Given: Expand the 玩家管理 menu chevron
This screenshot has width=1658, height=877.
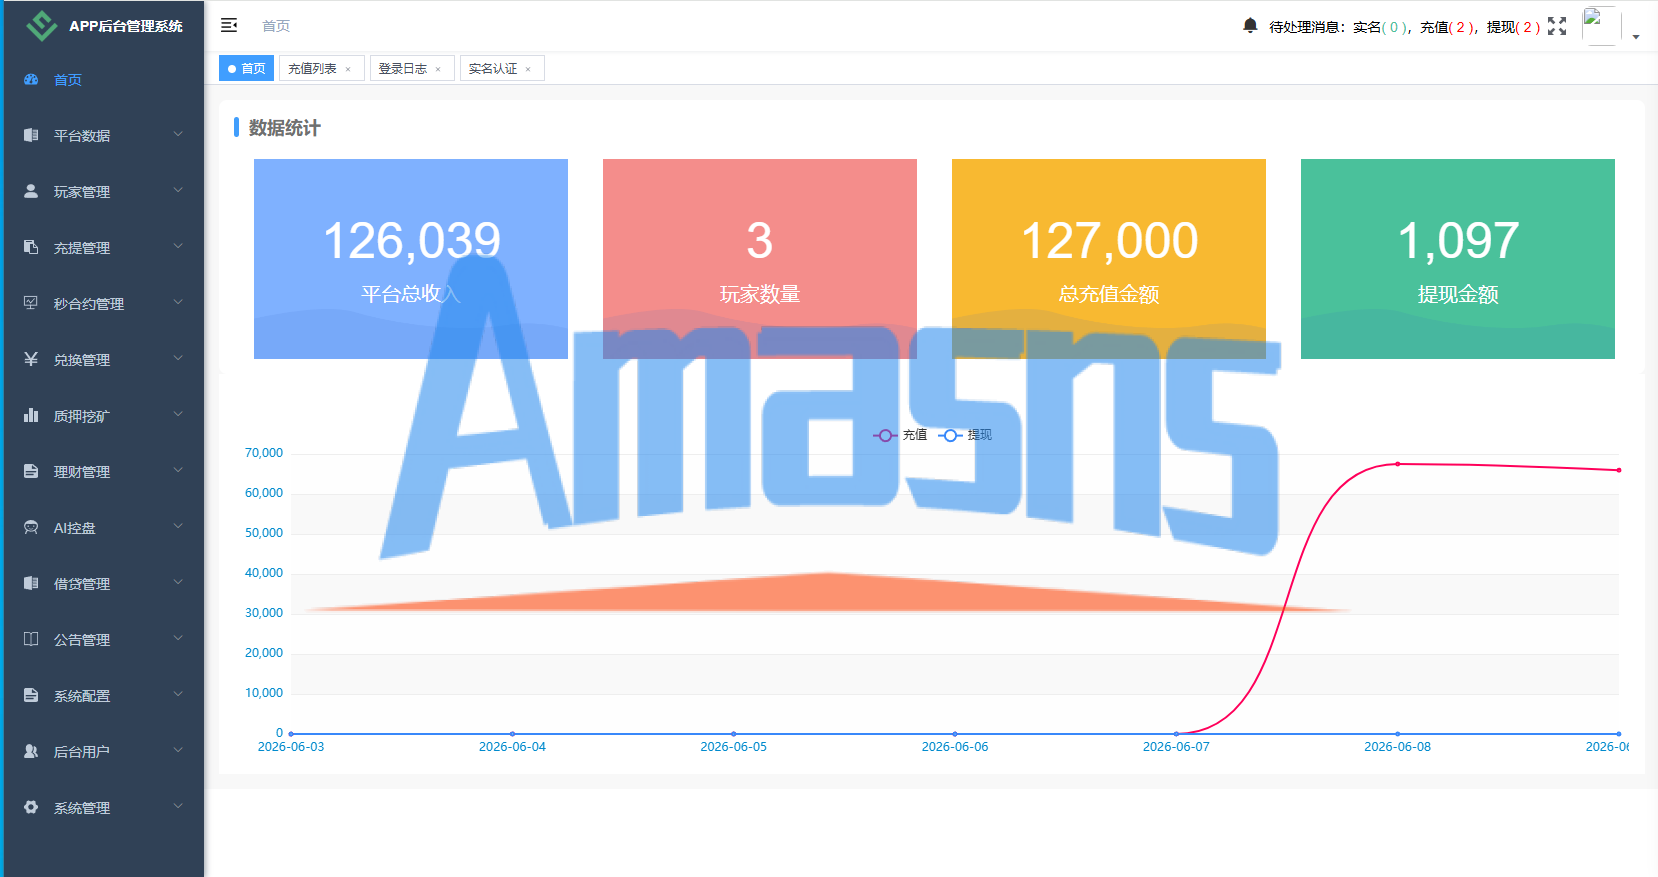Looking at the screenshot, I should point(178,190).
